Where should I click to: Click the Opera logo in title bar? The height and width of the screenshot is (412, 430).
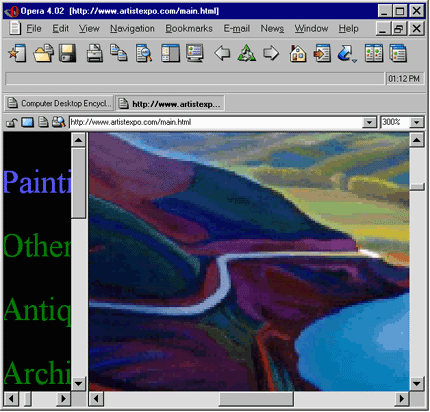click(11, 11)
